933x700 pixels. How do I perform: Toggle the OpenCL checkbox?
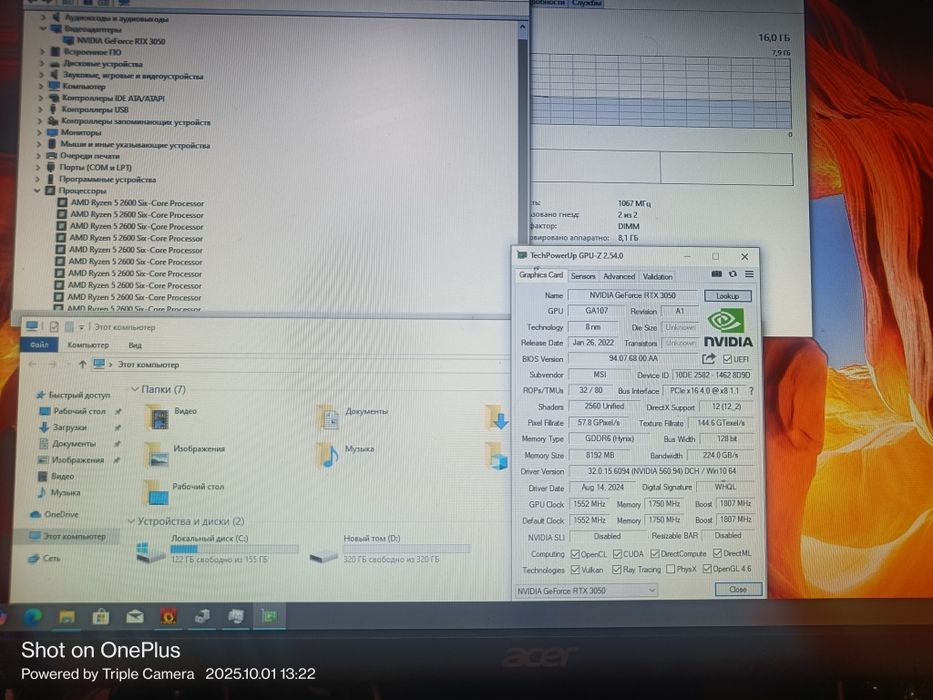click(575, 554)
